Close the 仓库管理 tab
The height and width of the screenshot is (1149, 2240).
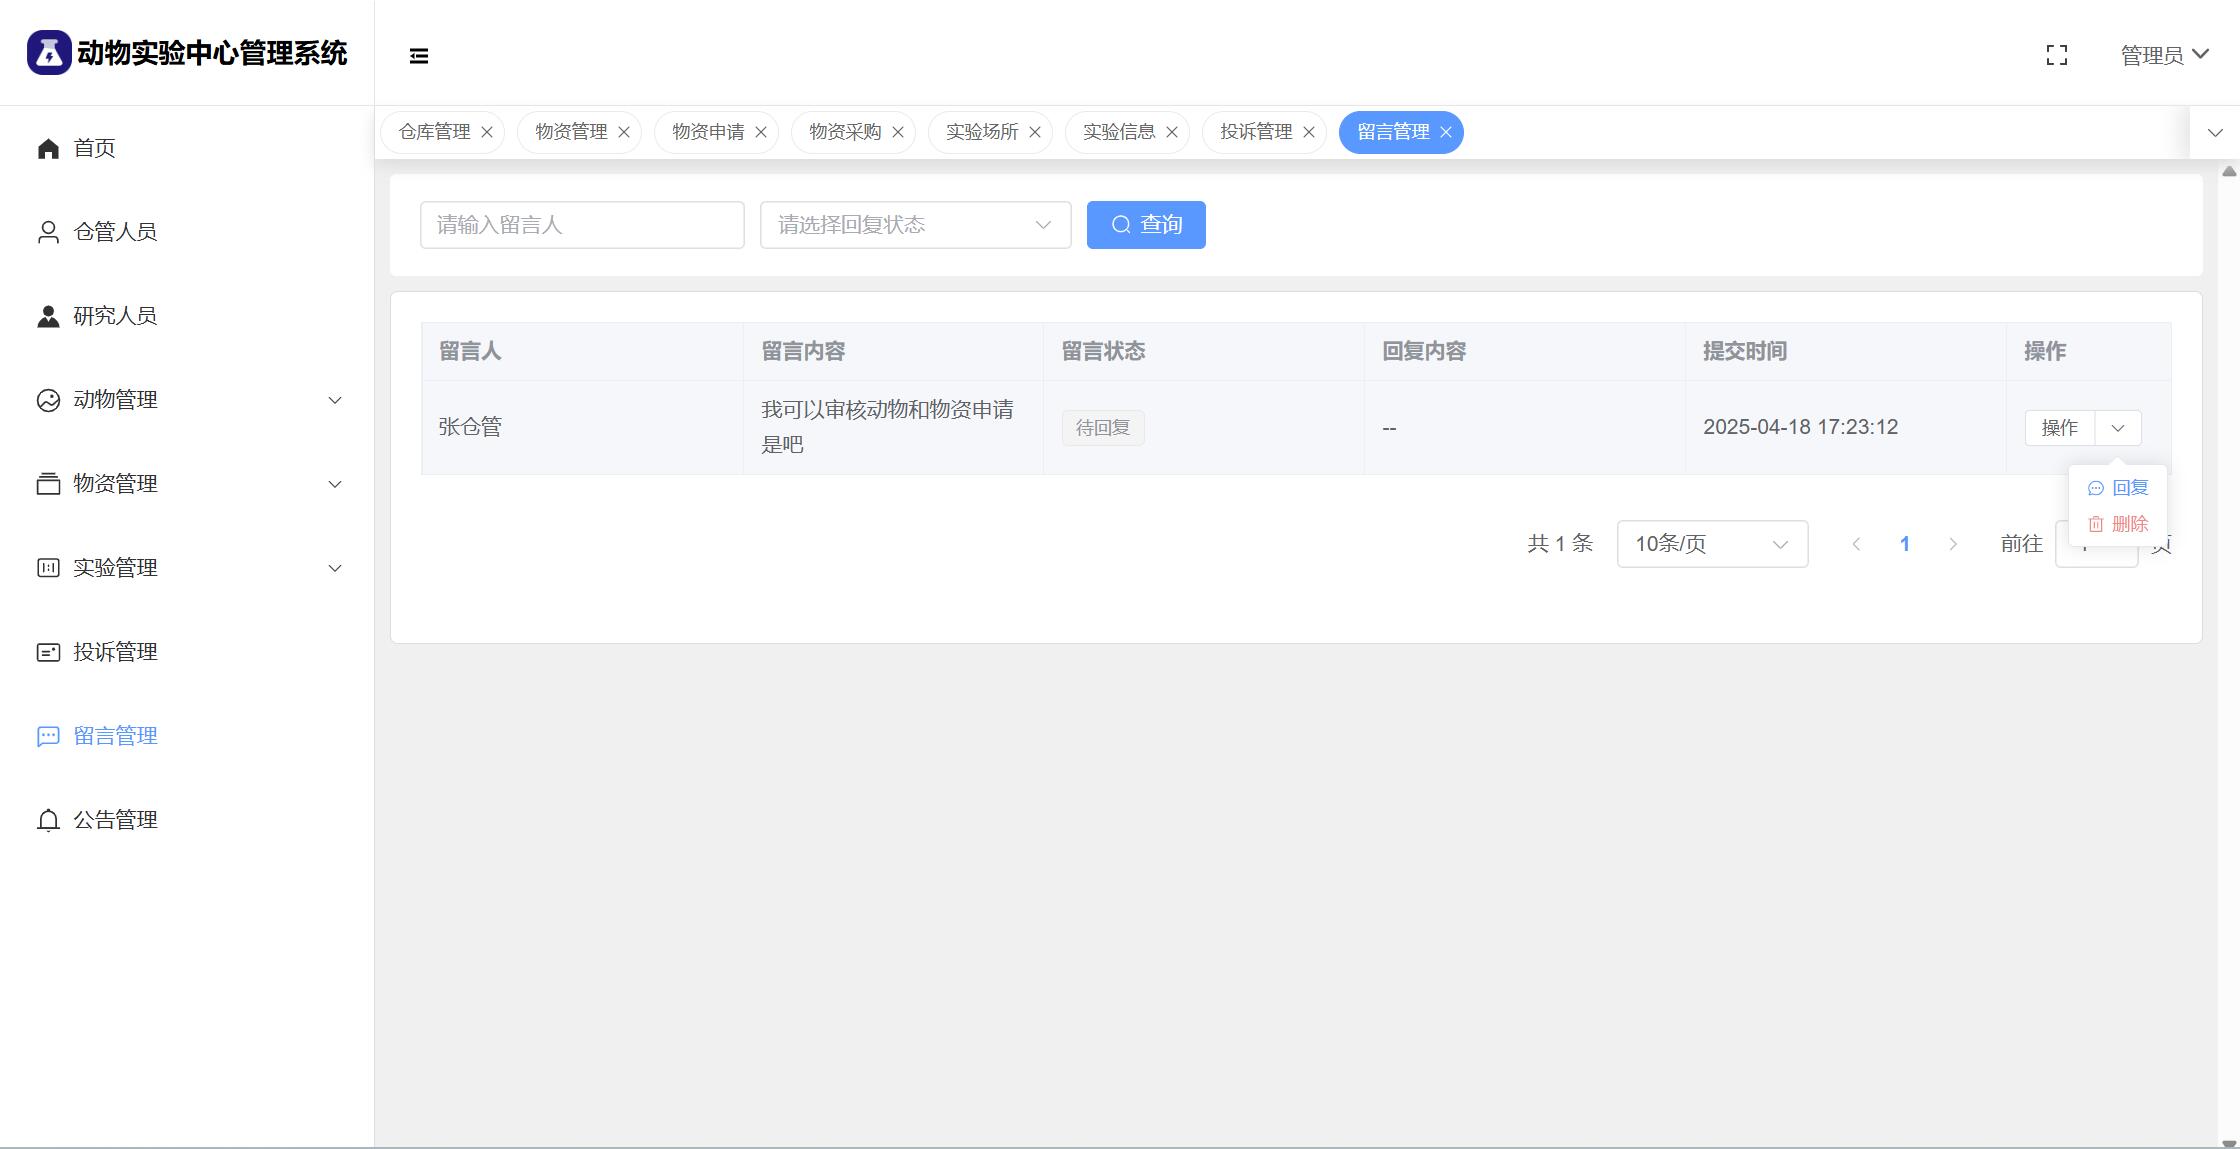click(x=487, y=132)
